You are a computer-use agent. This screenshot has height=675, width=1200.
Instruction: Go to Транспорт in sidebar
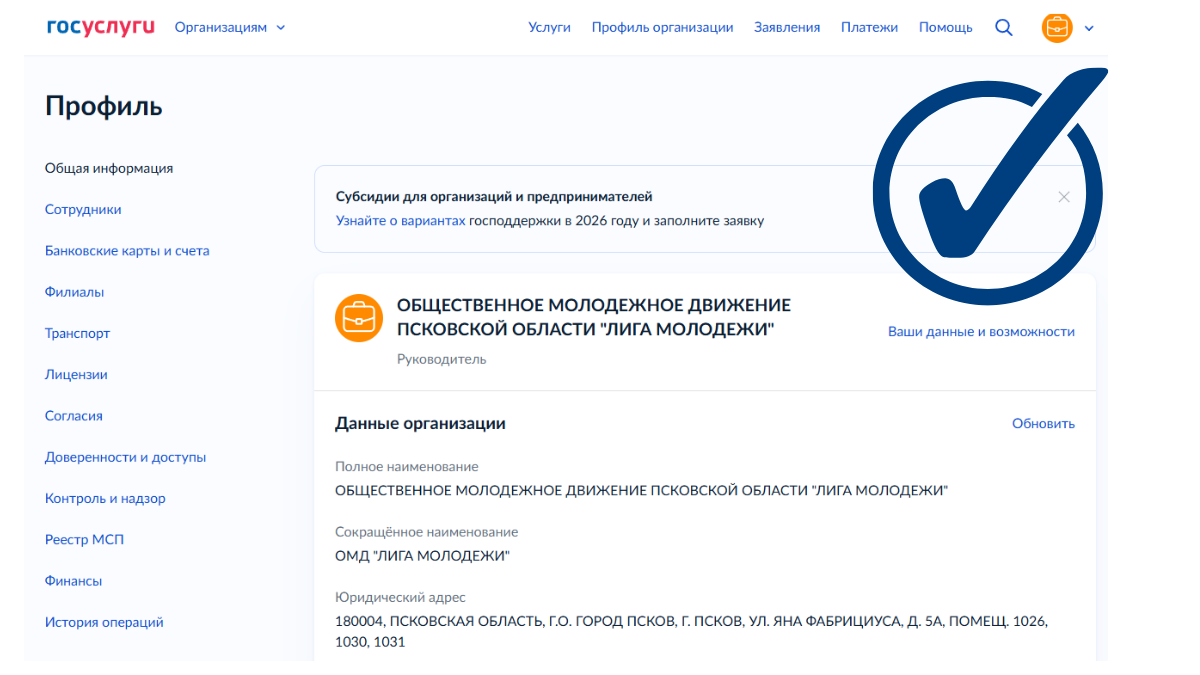77,333
